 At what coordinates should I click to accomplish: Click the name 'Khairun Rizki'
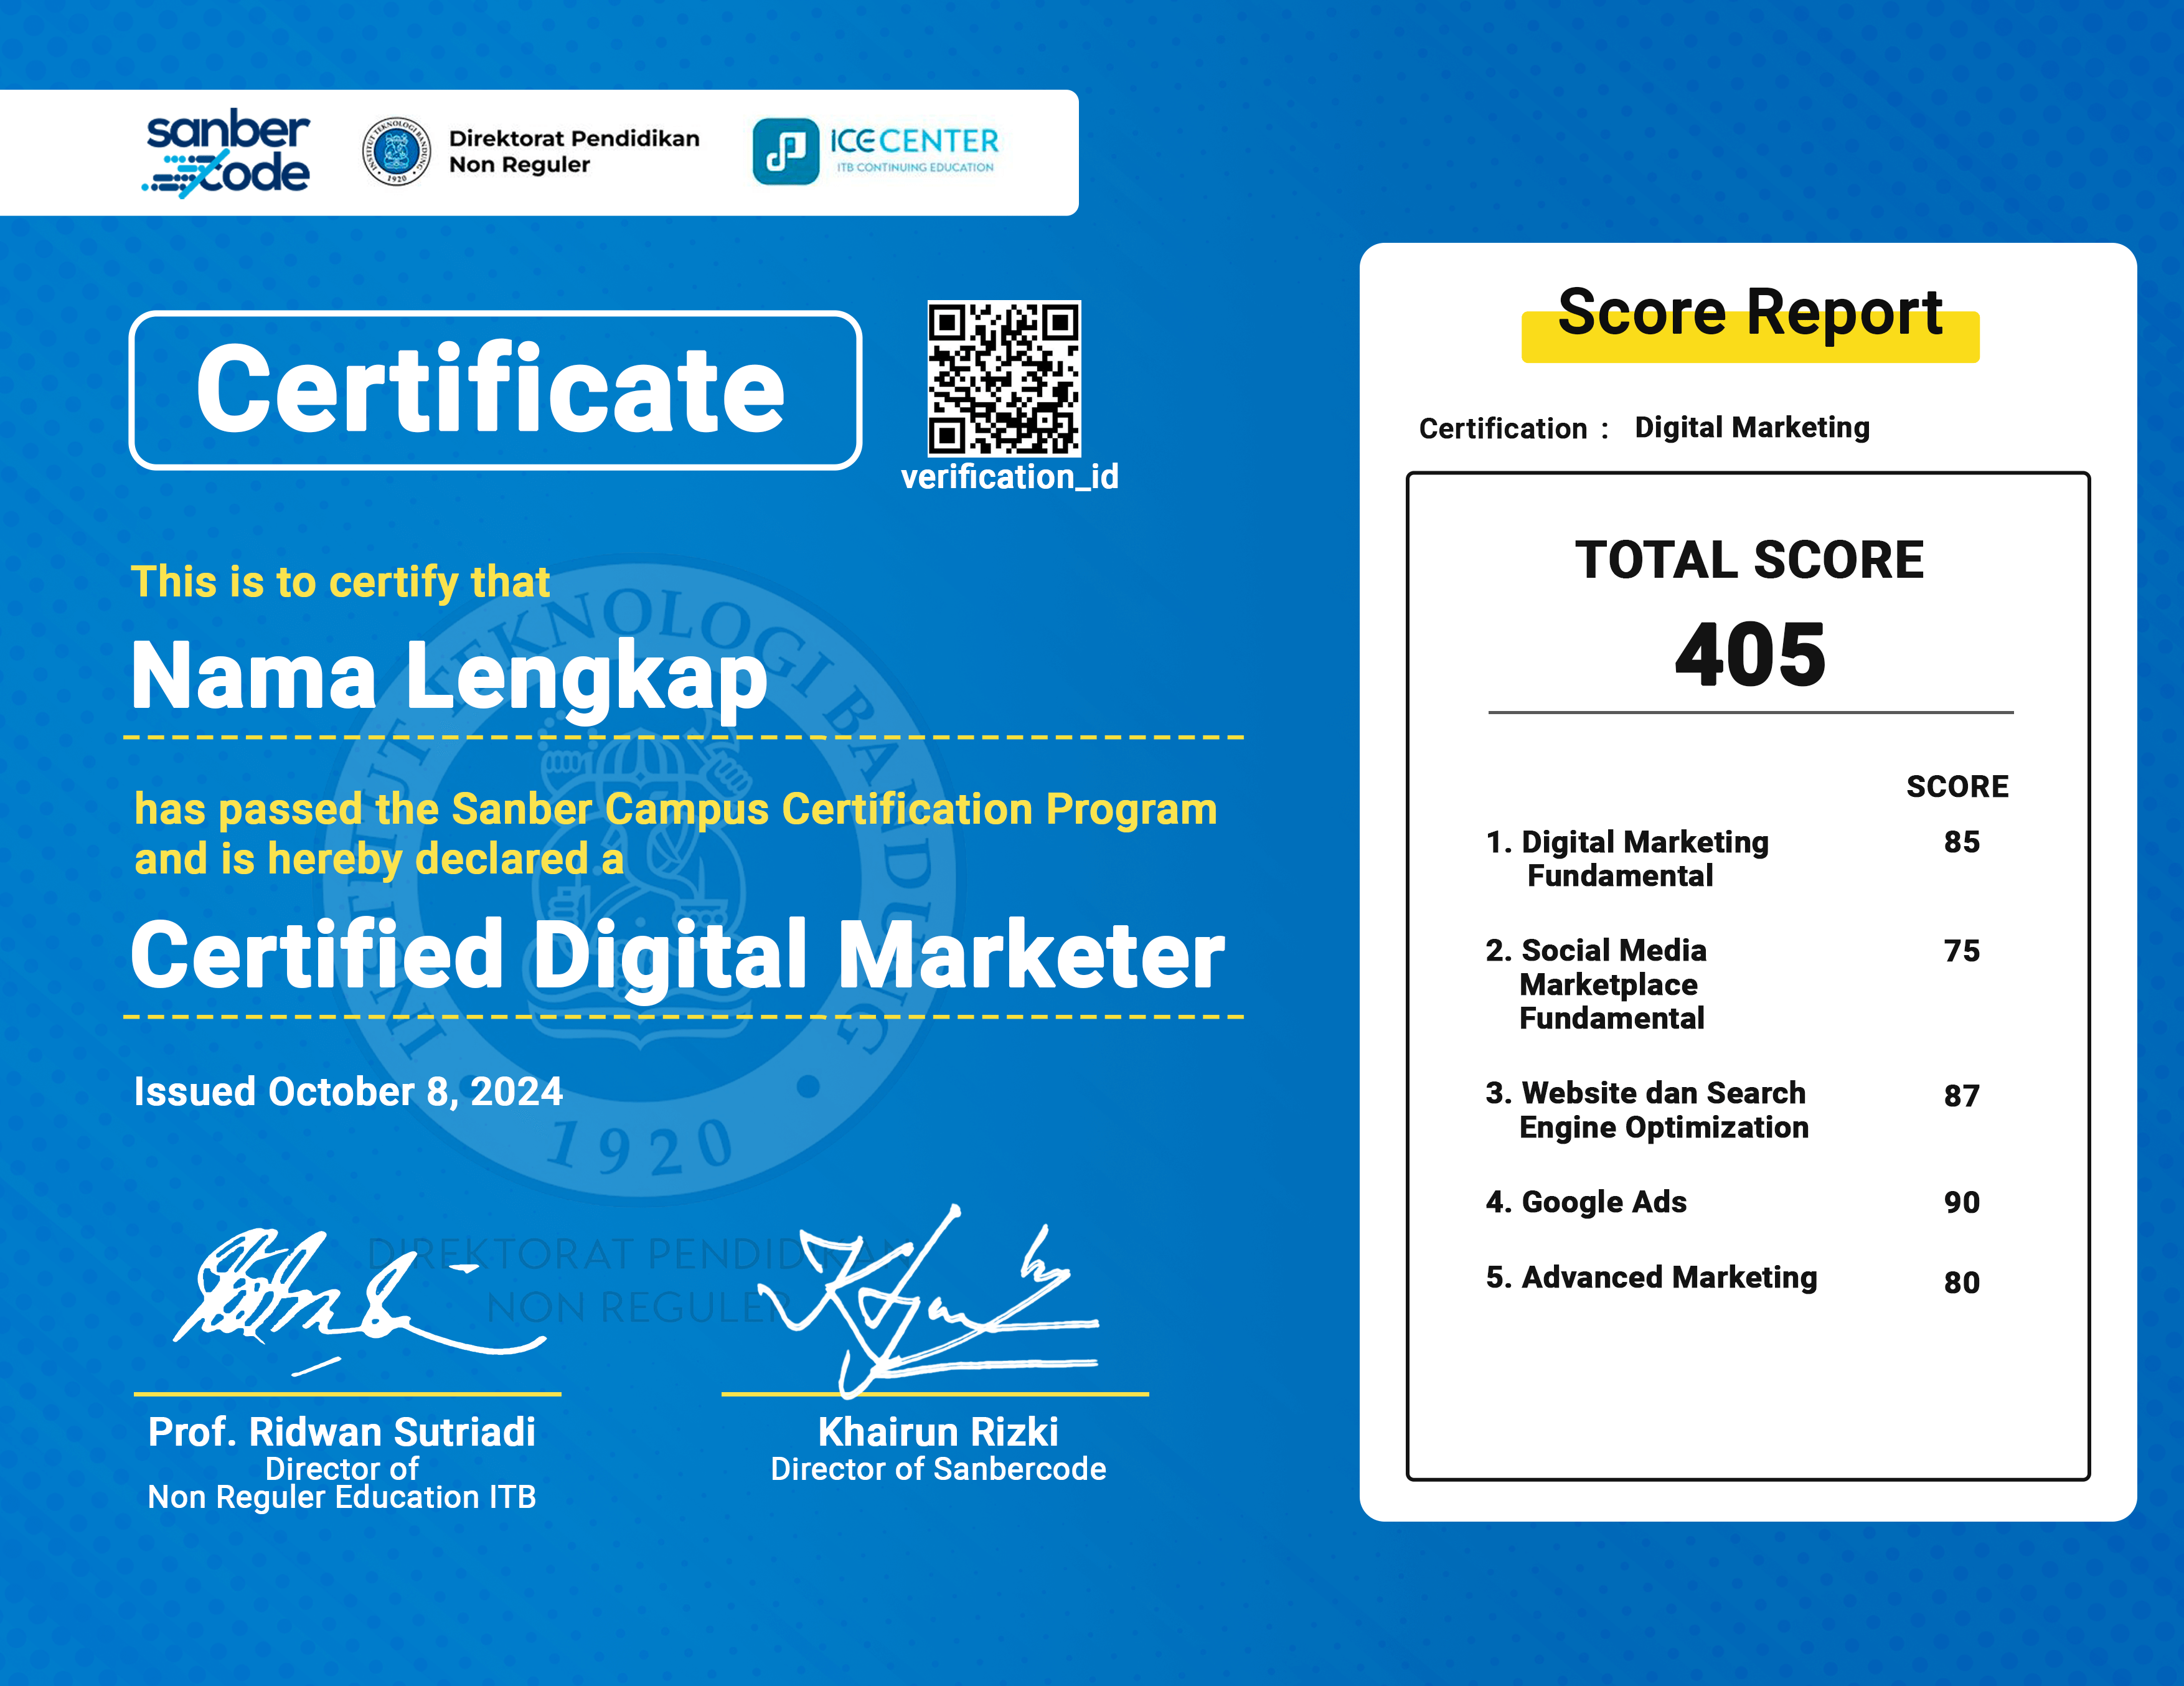point(938,1432)
